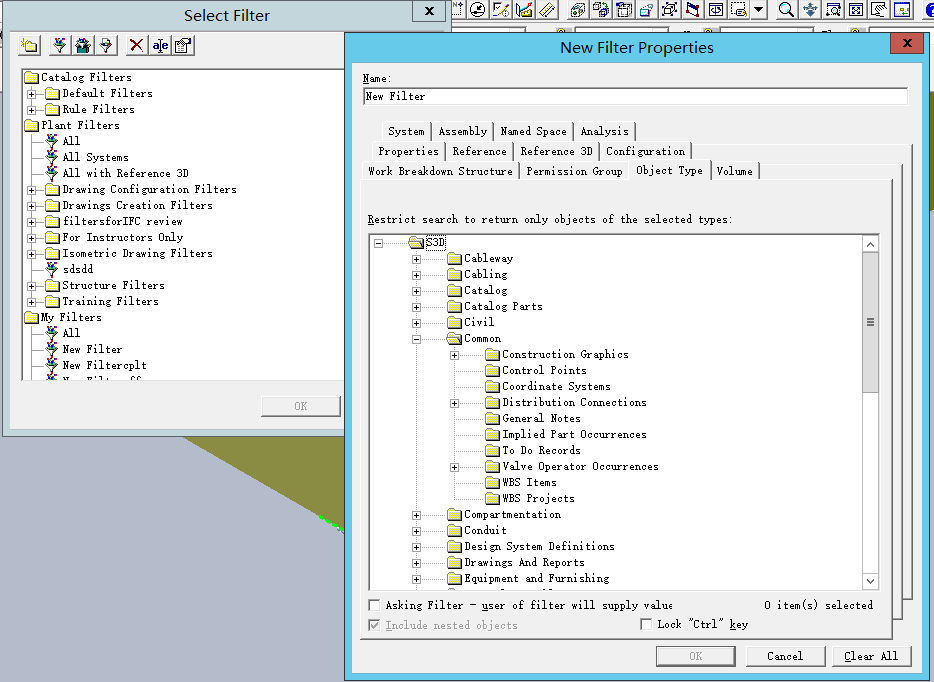934x682 pixels.
Task: Click Cancel in New Filter Properties
Action: [785, 656]
